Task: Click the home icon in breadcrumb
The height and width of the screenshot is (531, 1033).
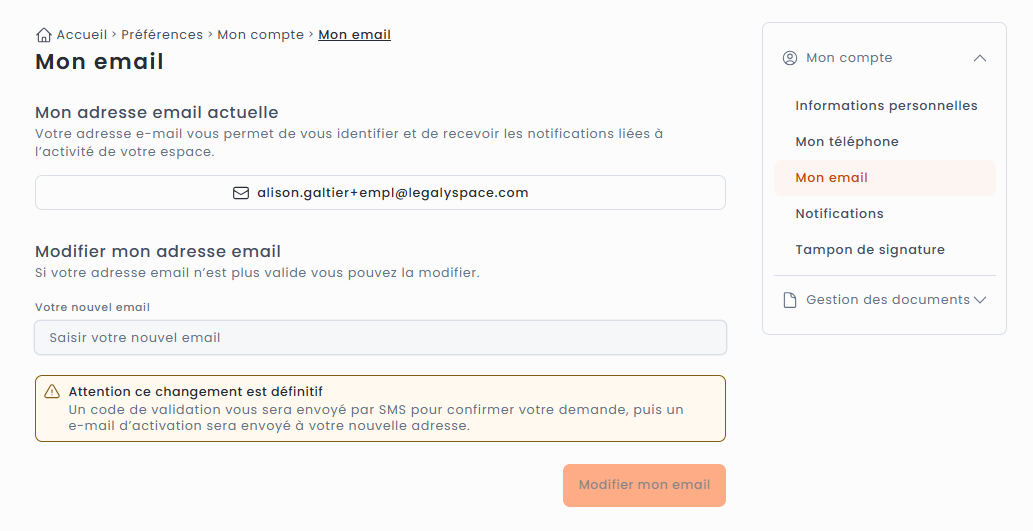Action: click(x=44, y=35)
